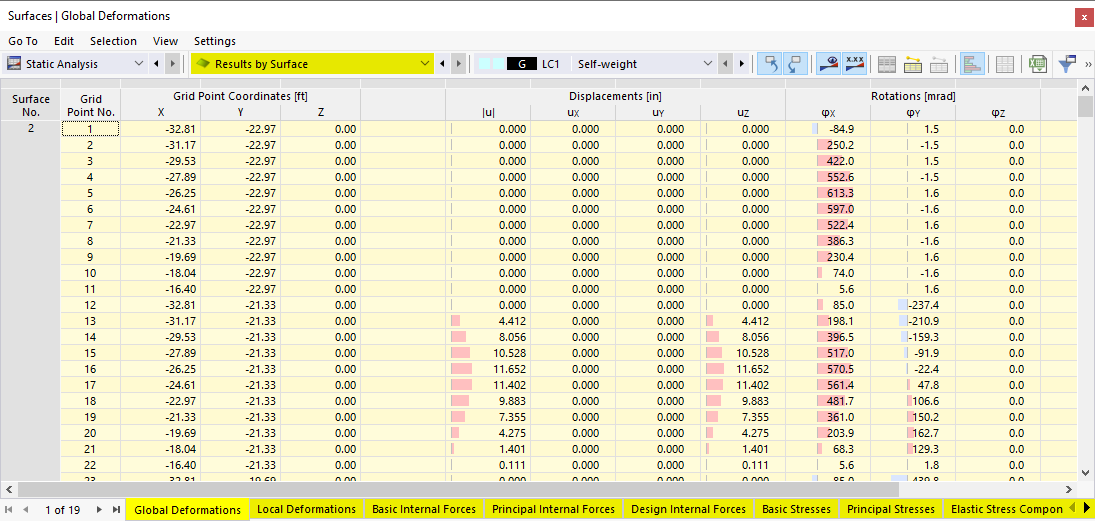Click the |u| value 11.652 cell
Image resolution: width=1095 pixels, height=521 pixels.
488,369
